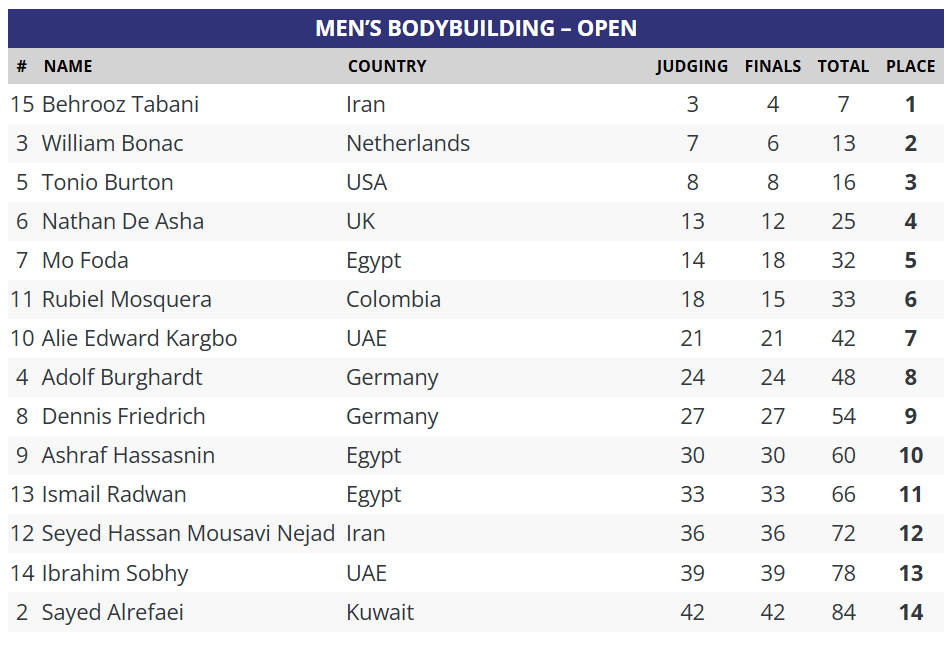Click on Tonio Burton's name
952x646 pixels.
(x=107, y=183)
